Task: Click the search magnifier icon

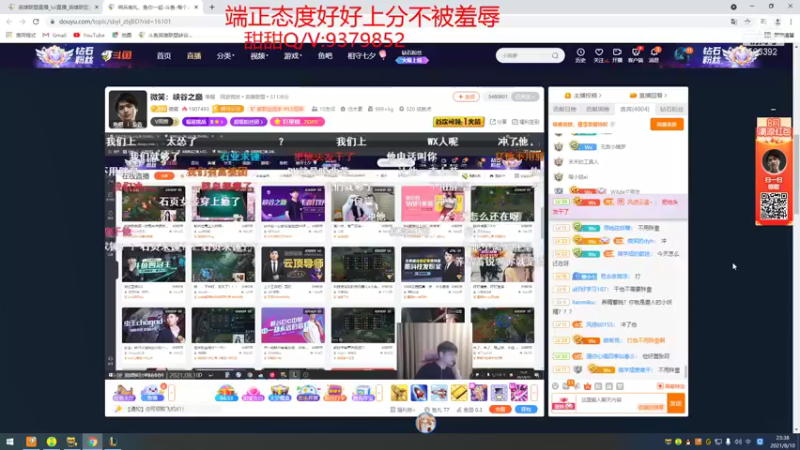Action: 555,56
